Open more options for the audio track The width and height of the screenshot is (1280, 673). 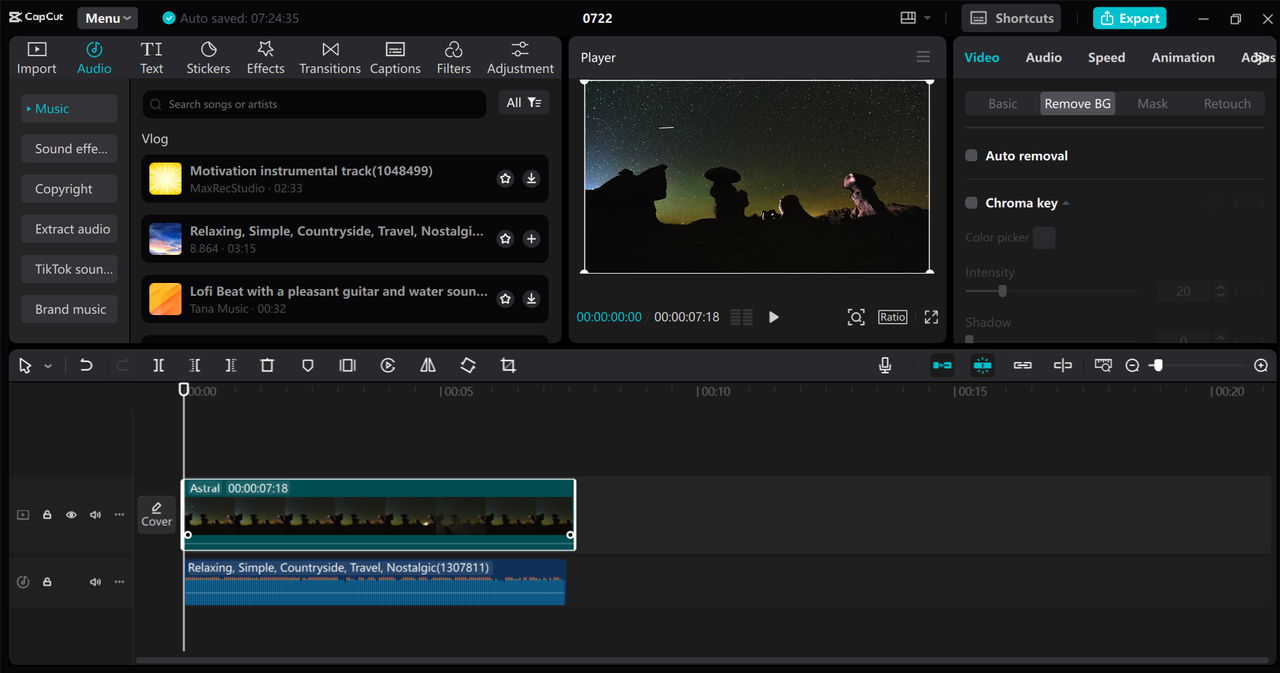click(x=119, y=582)
